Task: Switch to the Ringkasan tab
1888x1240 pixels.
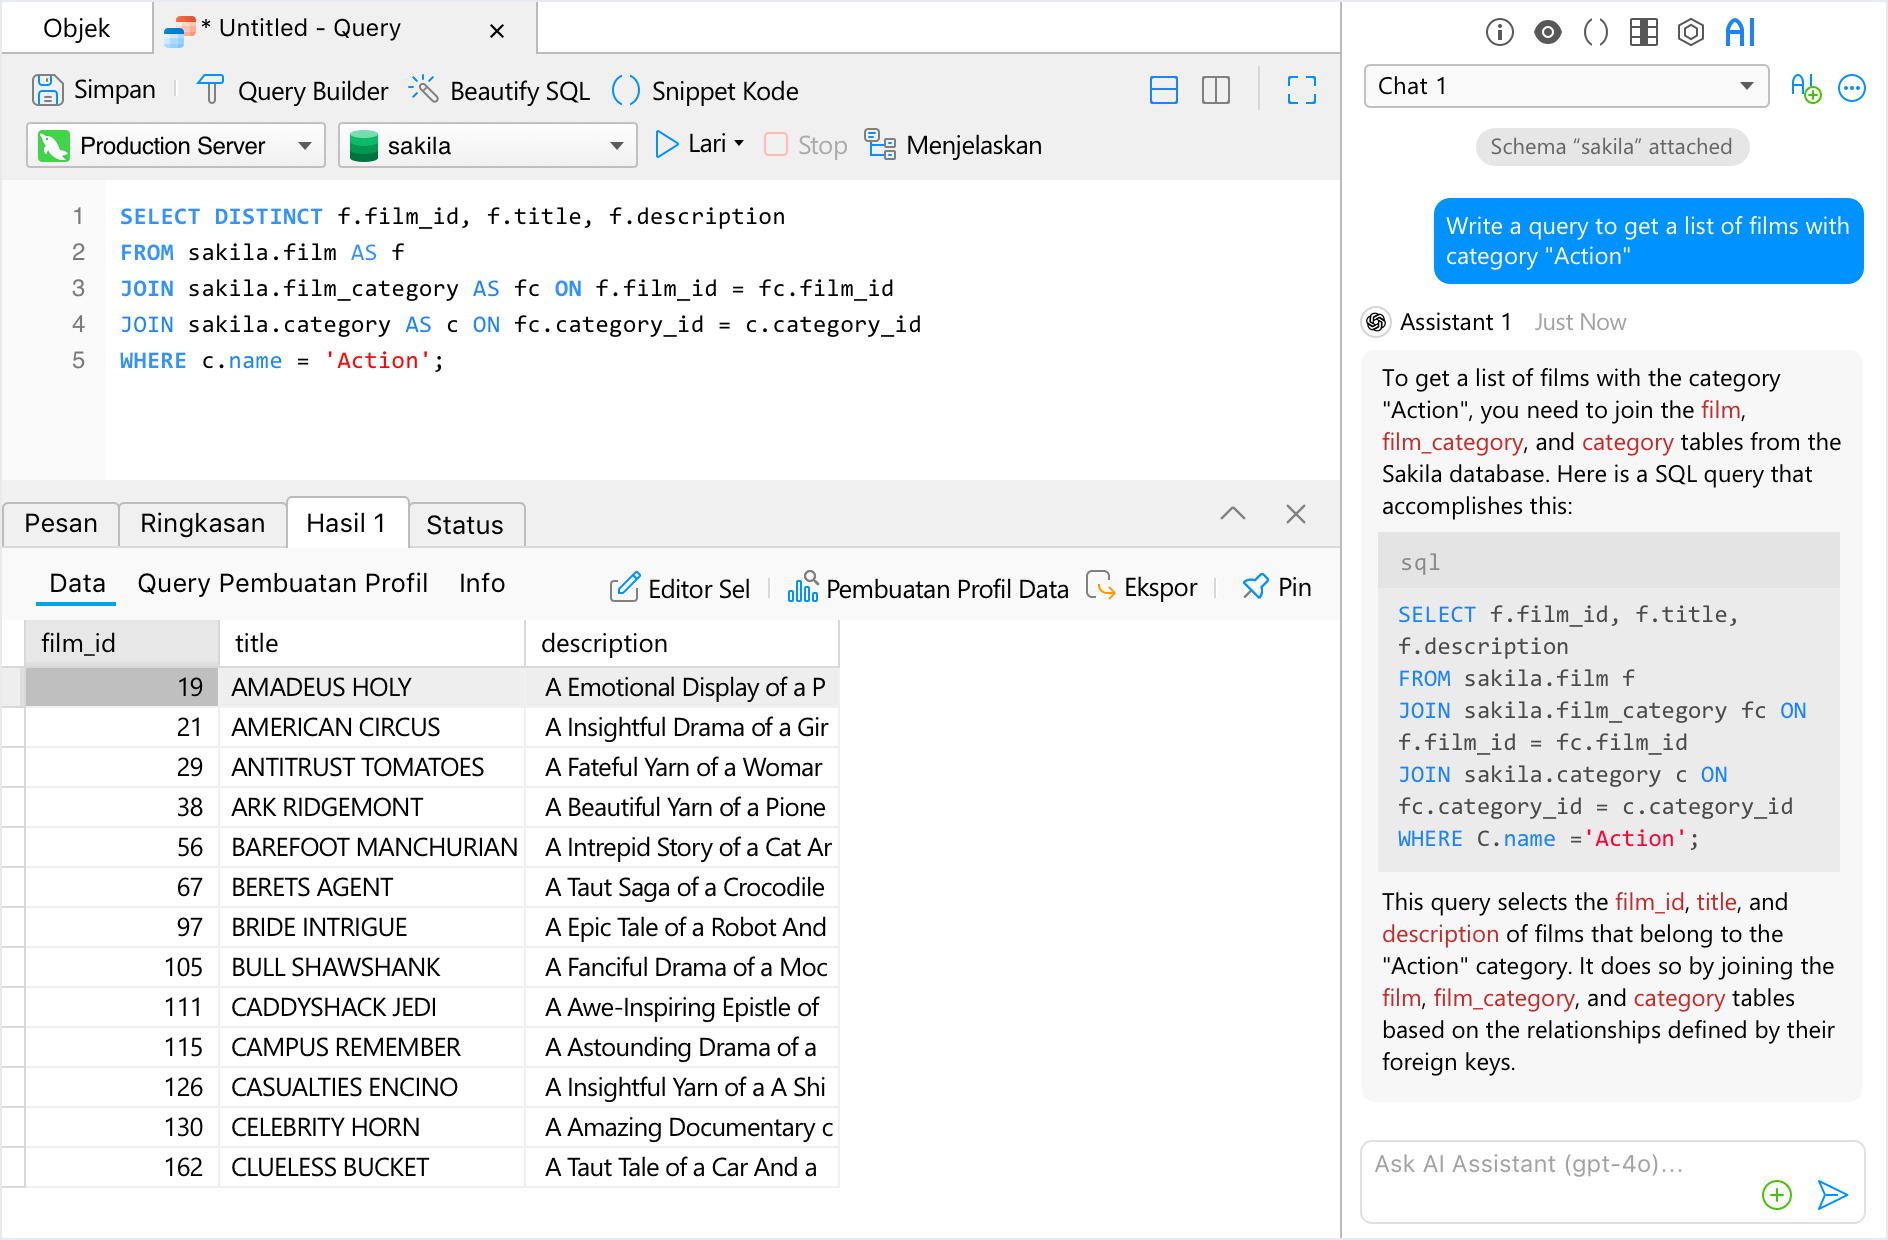Action: [202, 524]
